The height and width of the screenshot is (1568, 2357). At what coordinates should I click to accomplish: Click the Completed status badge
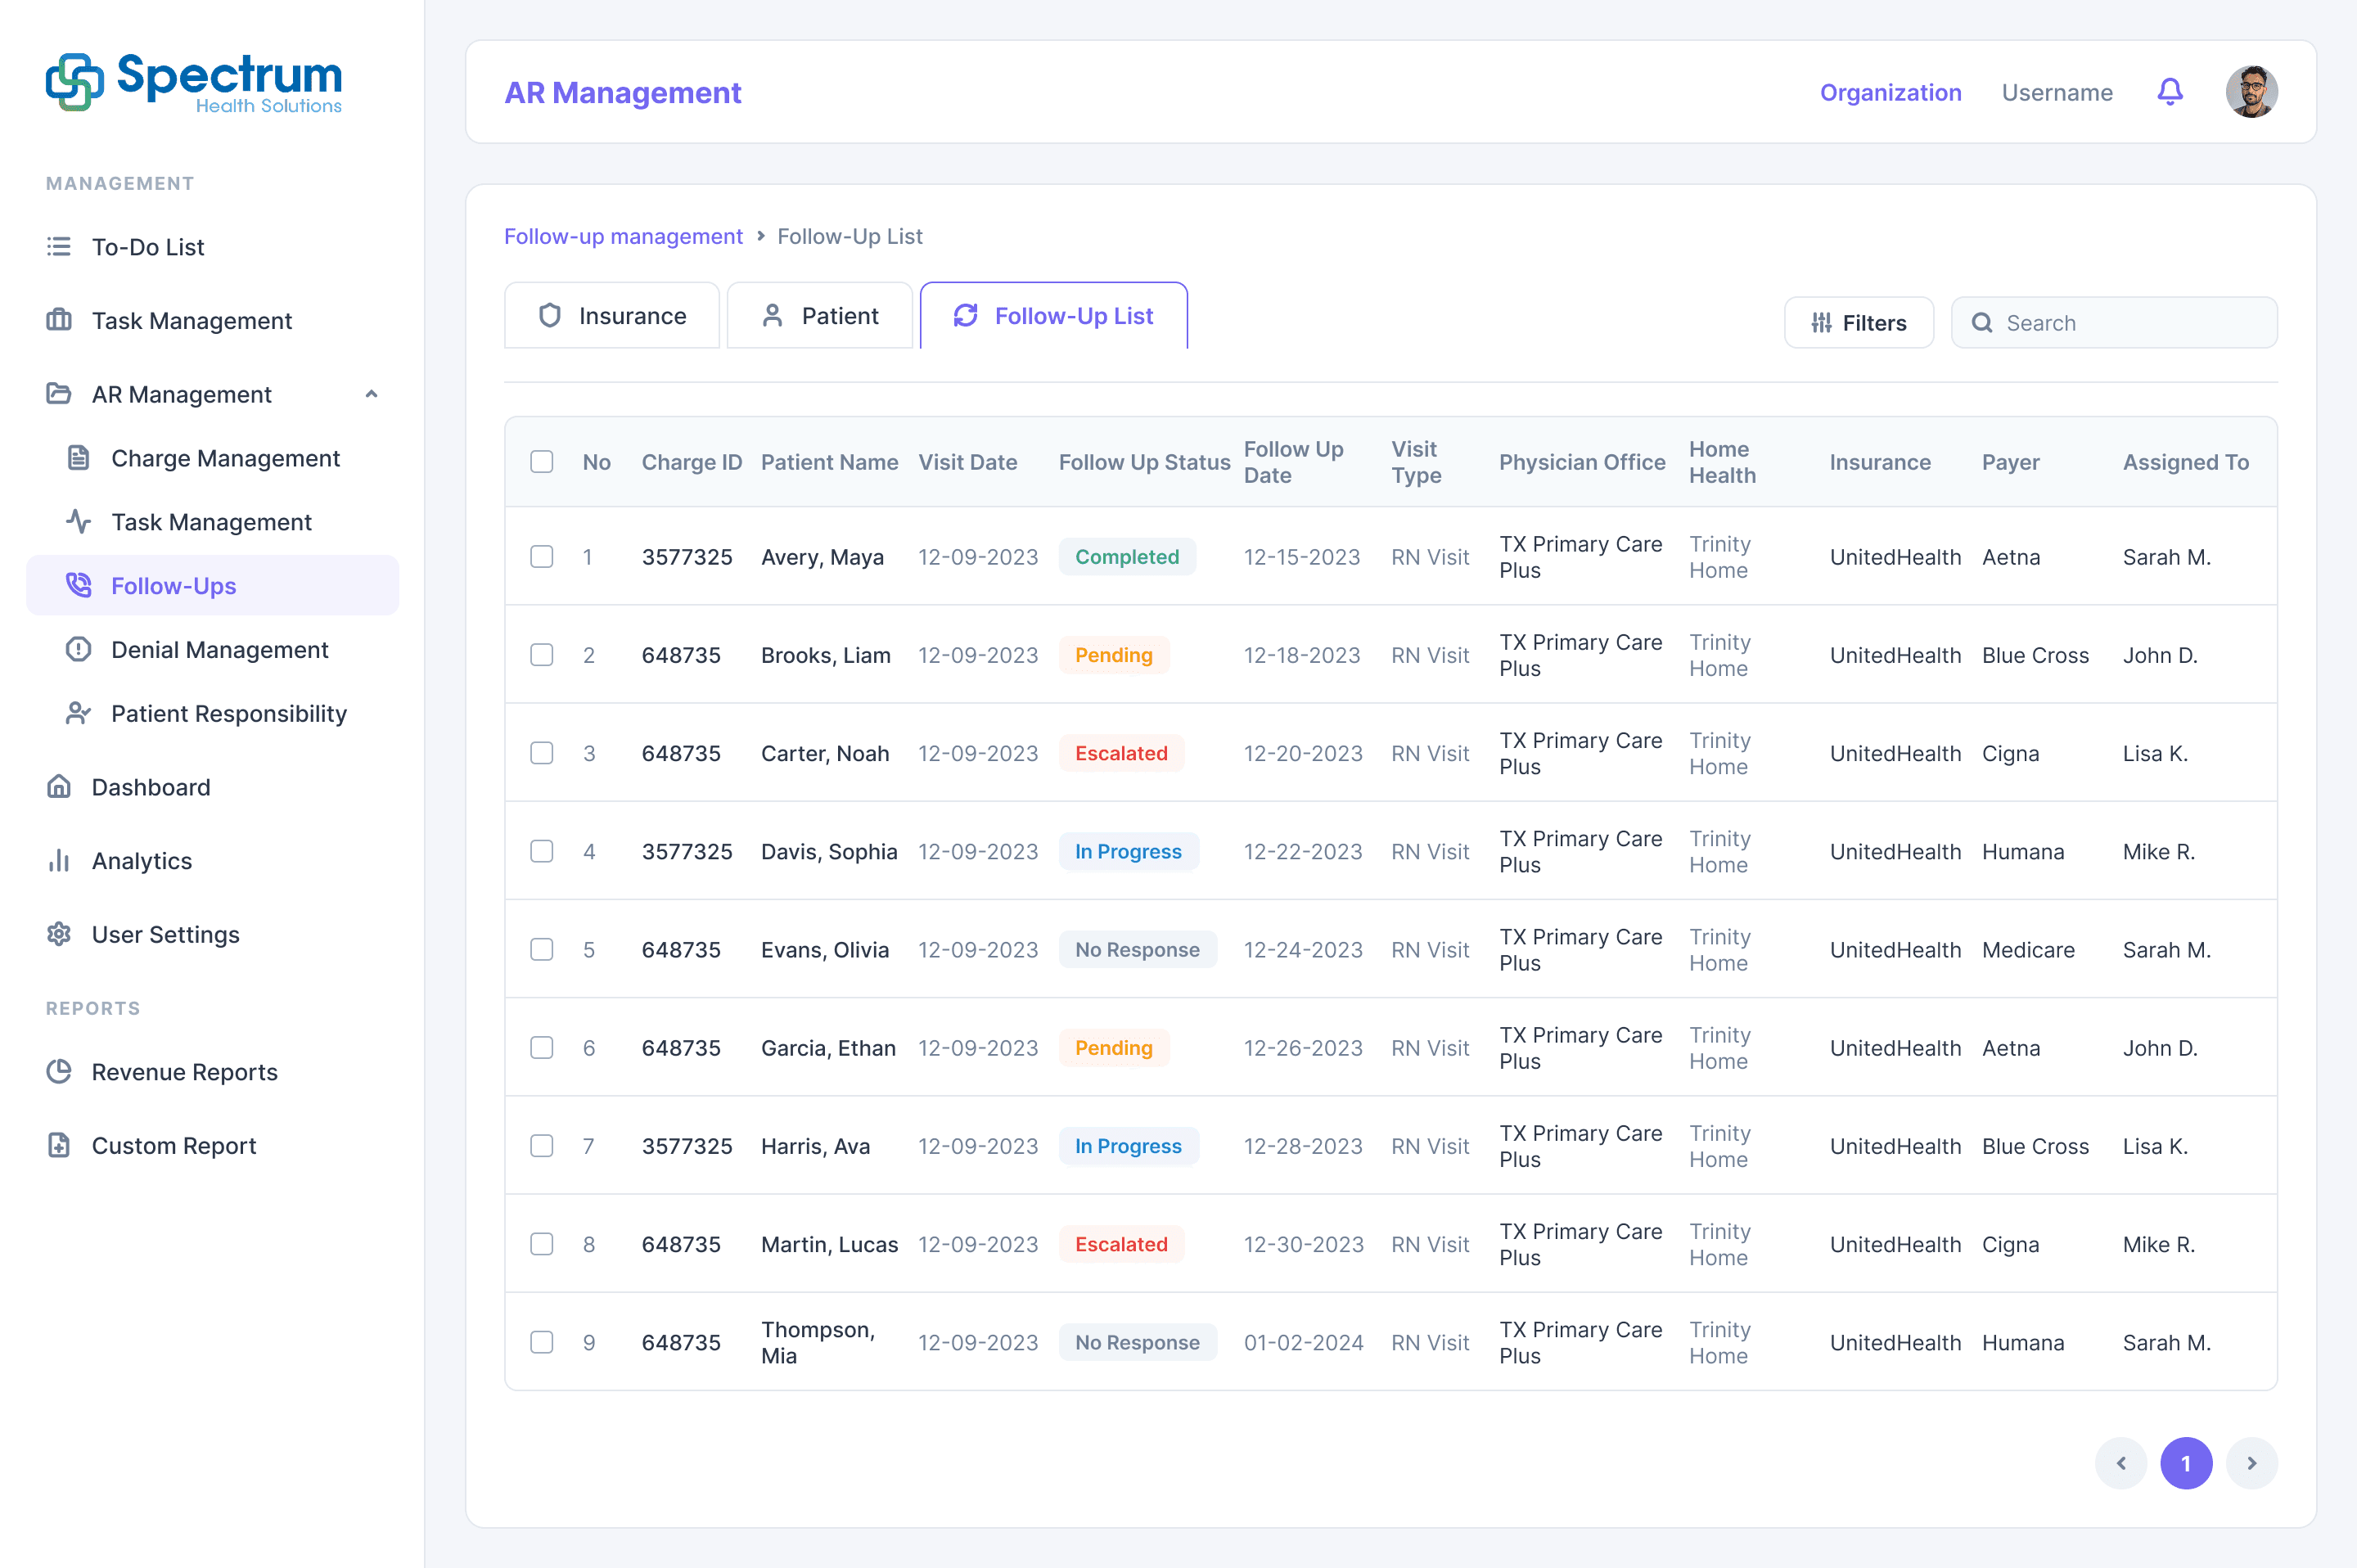(1127, 557)
